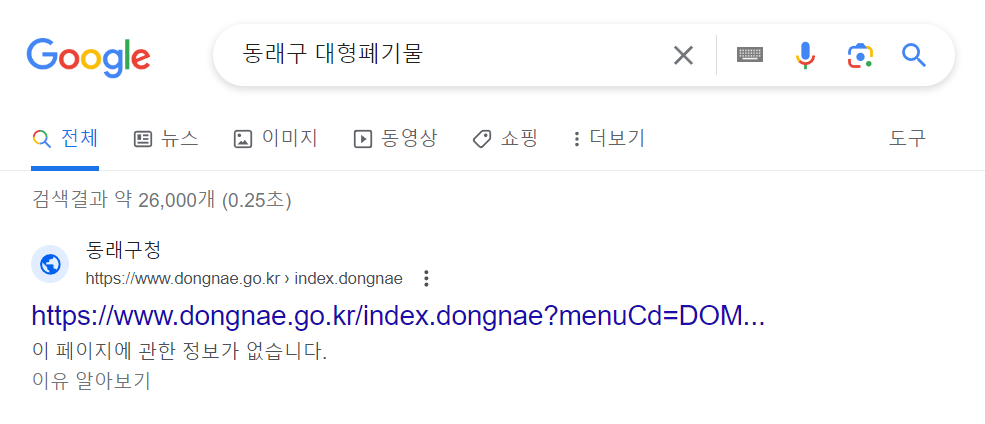This screenshot has width=985, height=424.
Task: Start voice search with the microphone icon
Action: tap(805, 55)
